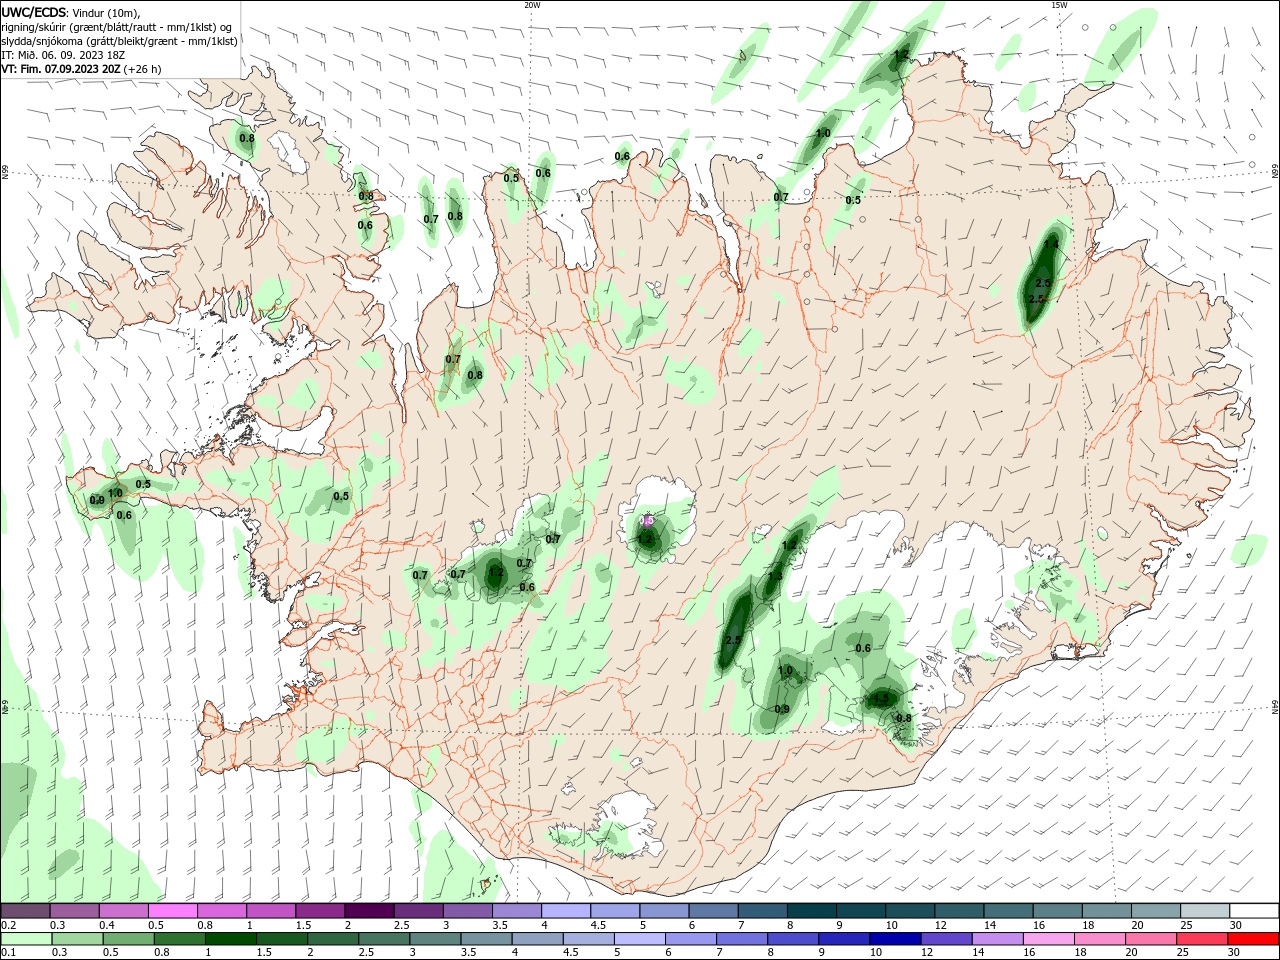Select the darkest green swatch labeled 1 in bottom row

[231, 939]
